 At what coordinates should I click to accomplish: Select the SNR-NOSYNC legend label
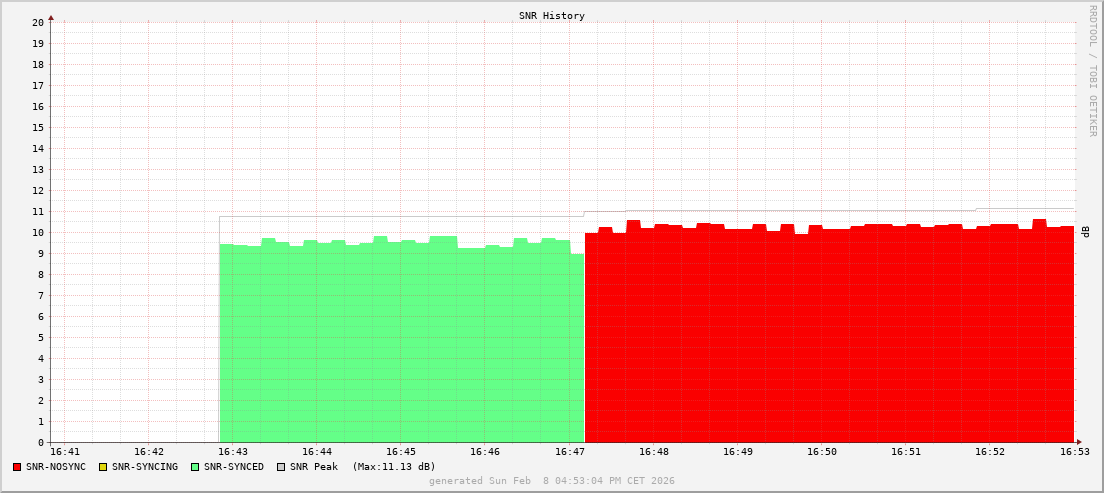click(57, 467)
